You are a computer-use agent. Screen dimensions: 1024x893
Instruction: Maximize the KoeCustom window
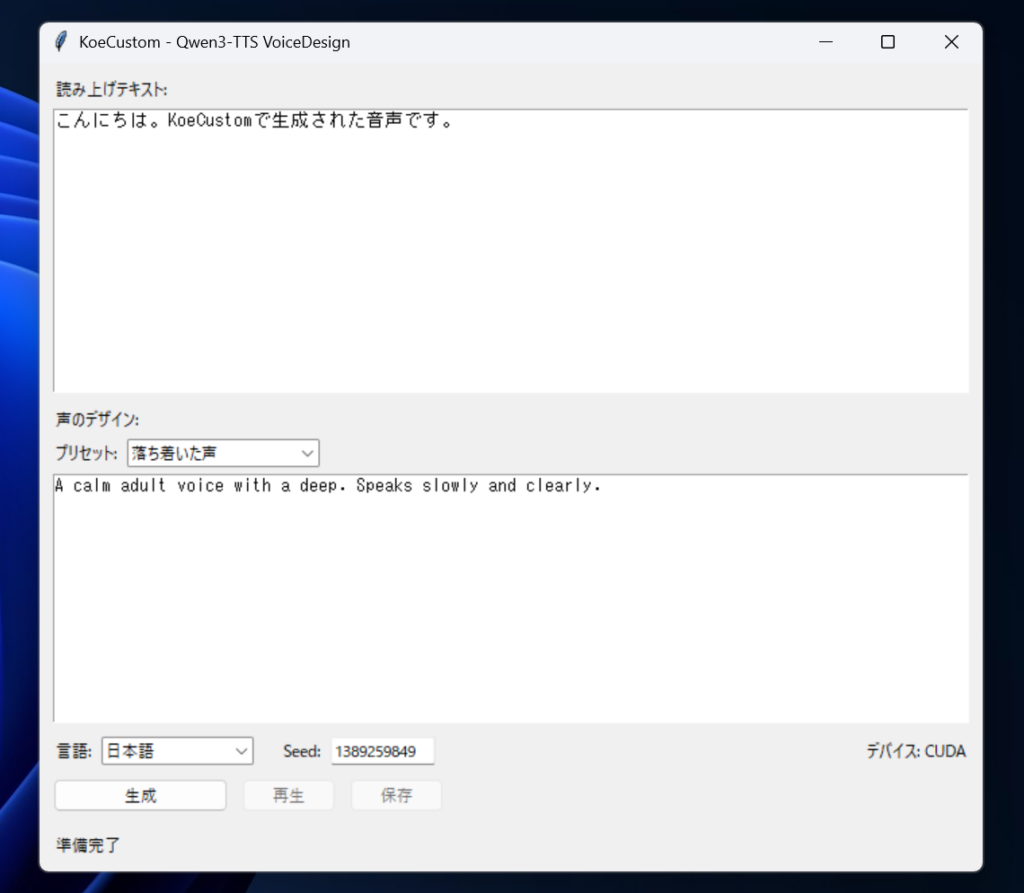pyautogui.click(x=887, y=42)
